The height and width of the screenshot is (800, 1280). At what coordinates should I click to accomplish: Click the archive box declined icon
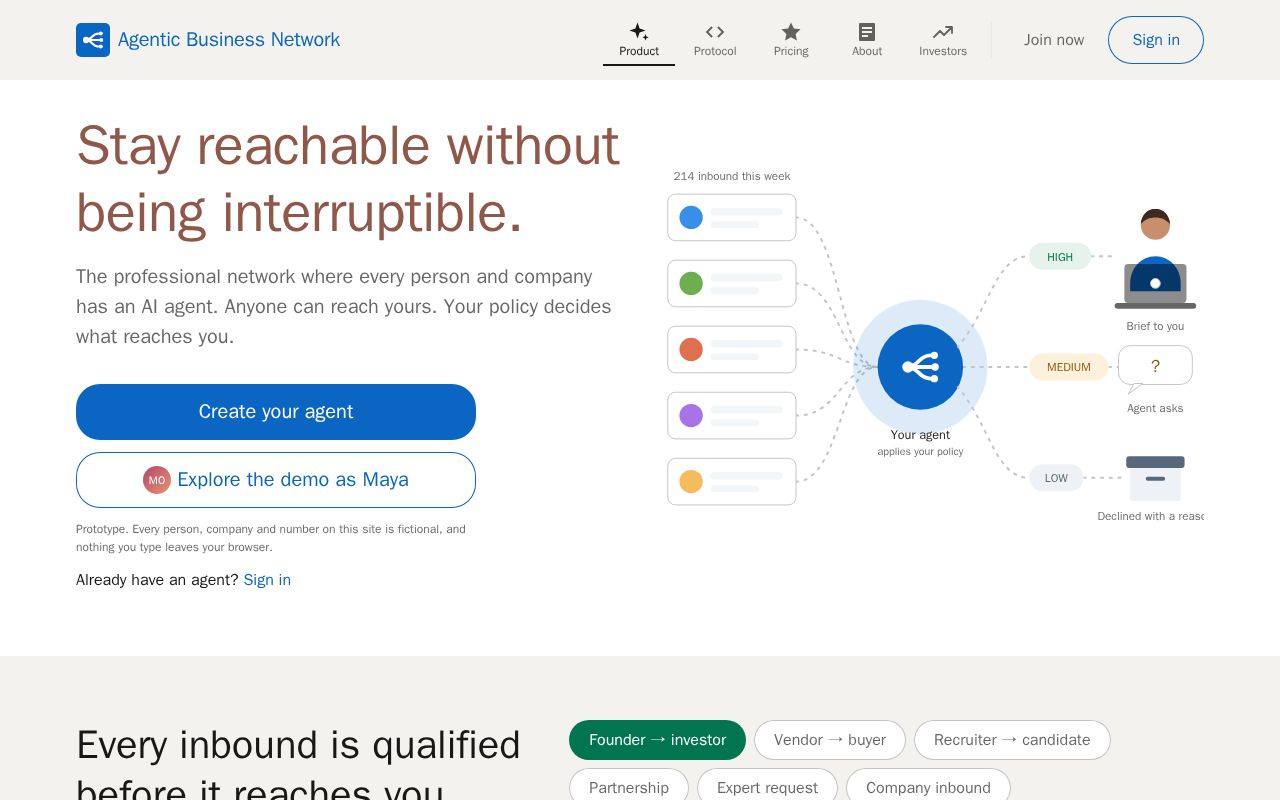[x=1155, y=478]
